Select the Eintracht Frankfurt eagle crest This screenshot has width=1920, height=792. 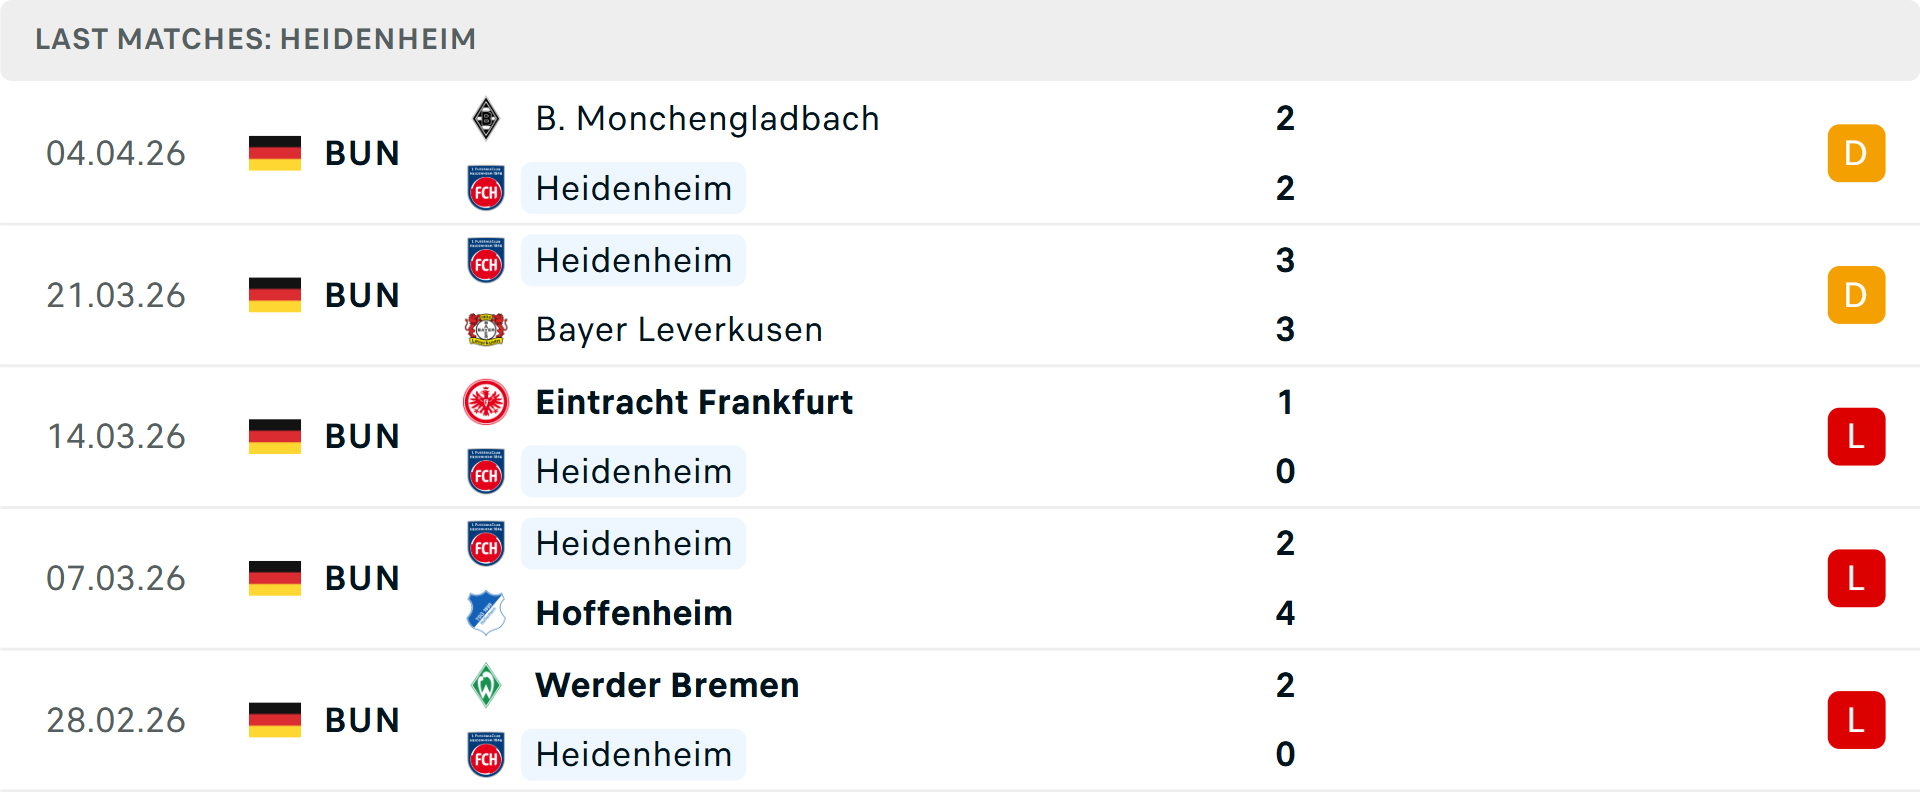click(487, 402)
